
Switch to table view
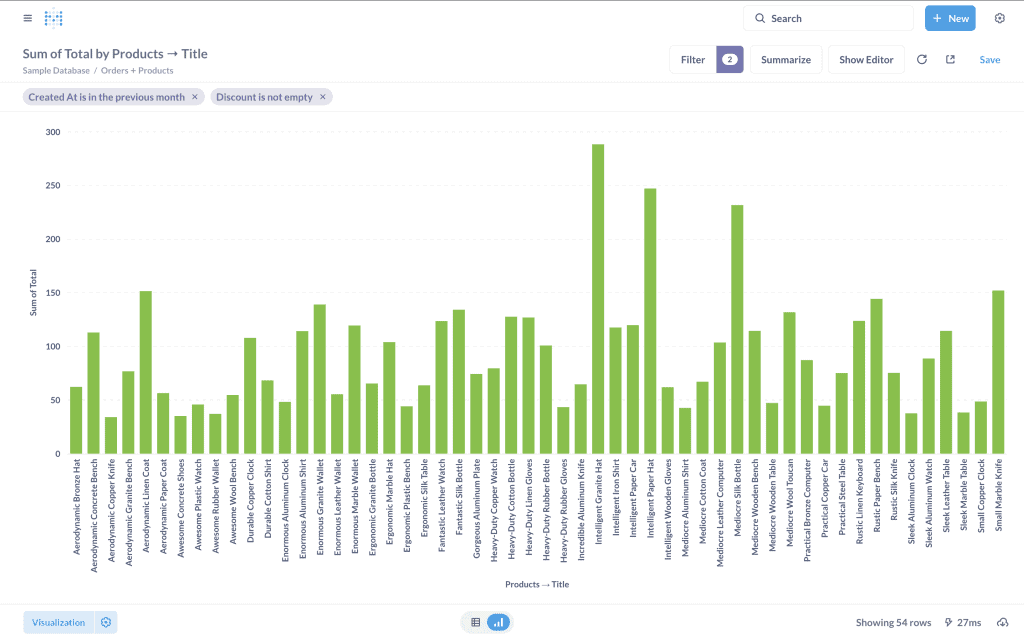point(475,622)
